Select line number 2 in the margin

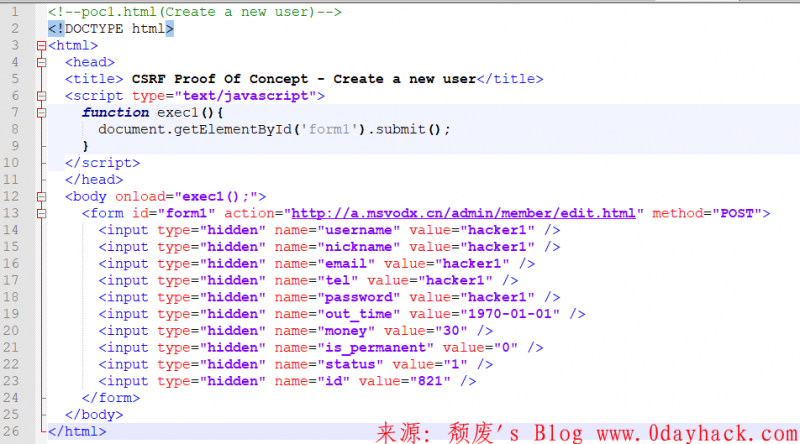coord(15,29)
